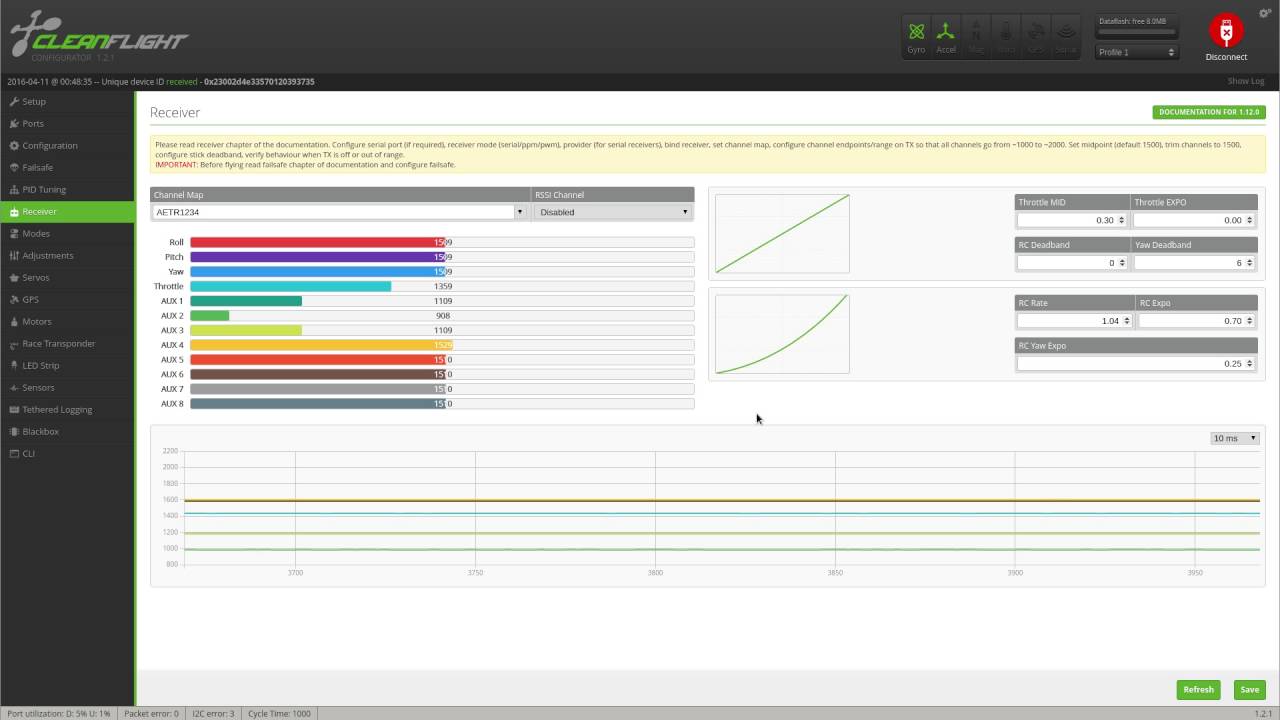Screen dimensions: 1280x720
Task: Click the Gyro sensor status icon
Action: click(916, 36)
